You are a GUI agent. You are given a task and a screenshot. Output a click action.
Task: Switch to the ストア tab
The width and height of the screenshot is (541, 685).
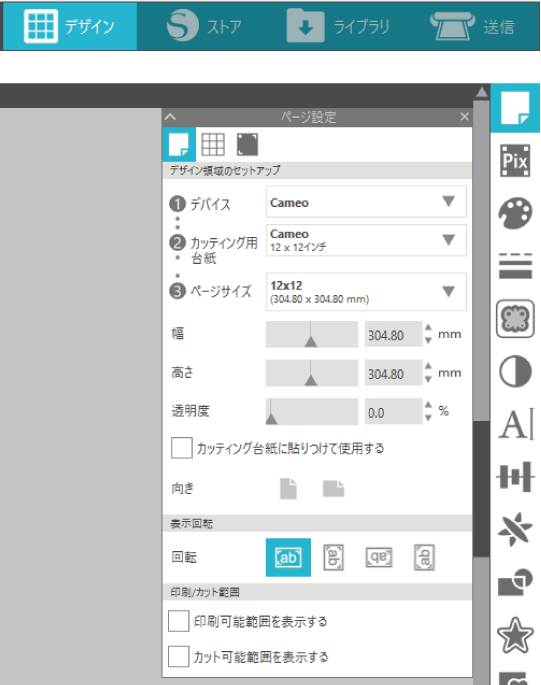pos(205,26)
